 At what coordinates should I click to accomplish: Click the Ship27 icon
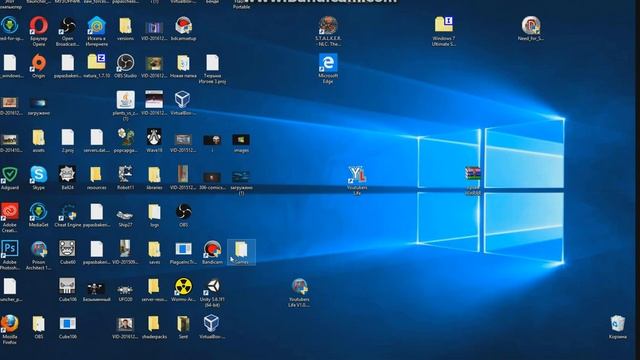click(x=125, y=215)
